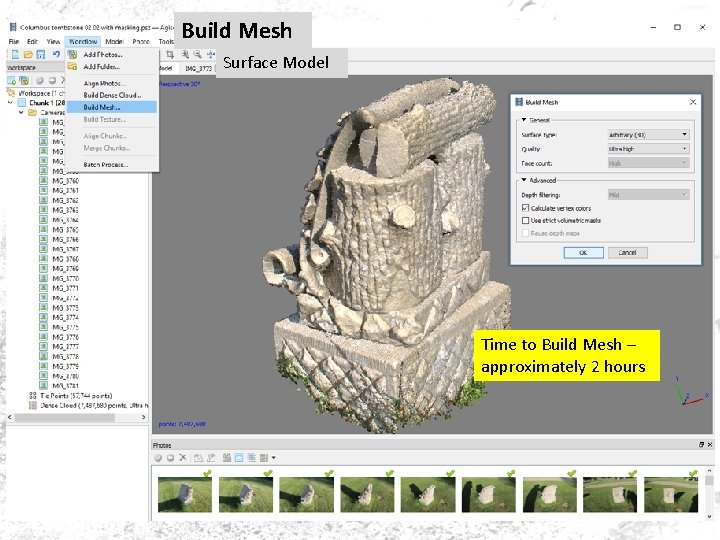The width and height of the screenshot is (720, 540).
Task: Open the Model menu
Action: tap(114, 41)
